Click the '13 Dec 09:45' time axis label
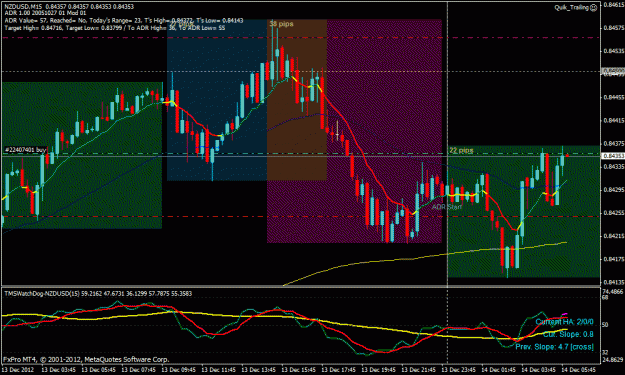625x375 pixels. (x=179, y=369)
